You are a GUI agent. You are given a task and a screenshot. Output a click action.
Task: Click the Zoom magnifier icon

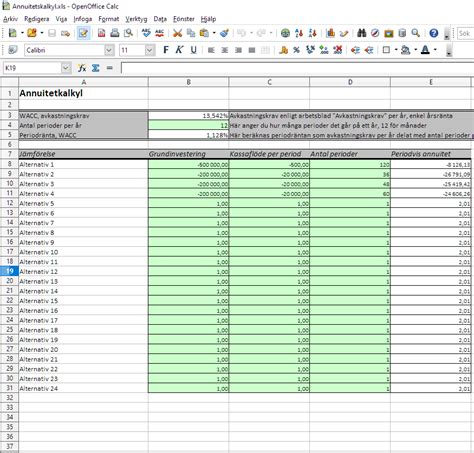[x=415, y=33]
